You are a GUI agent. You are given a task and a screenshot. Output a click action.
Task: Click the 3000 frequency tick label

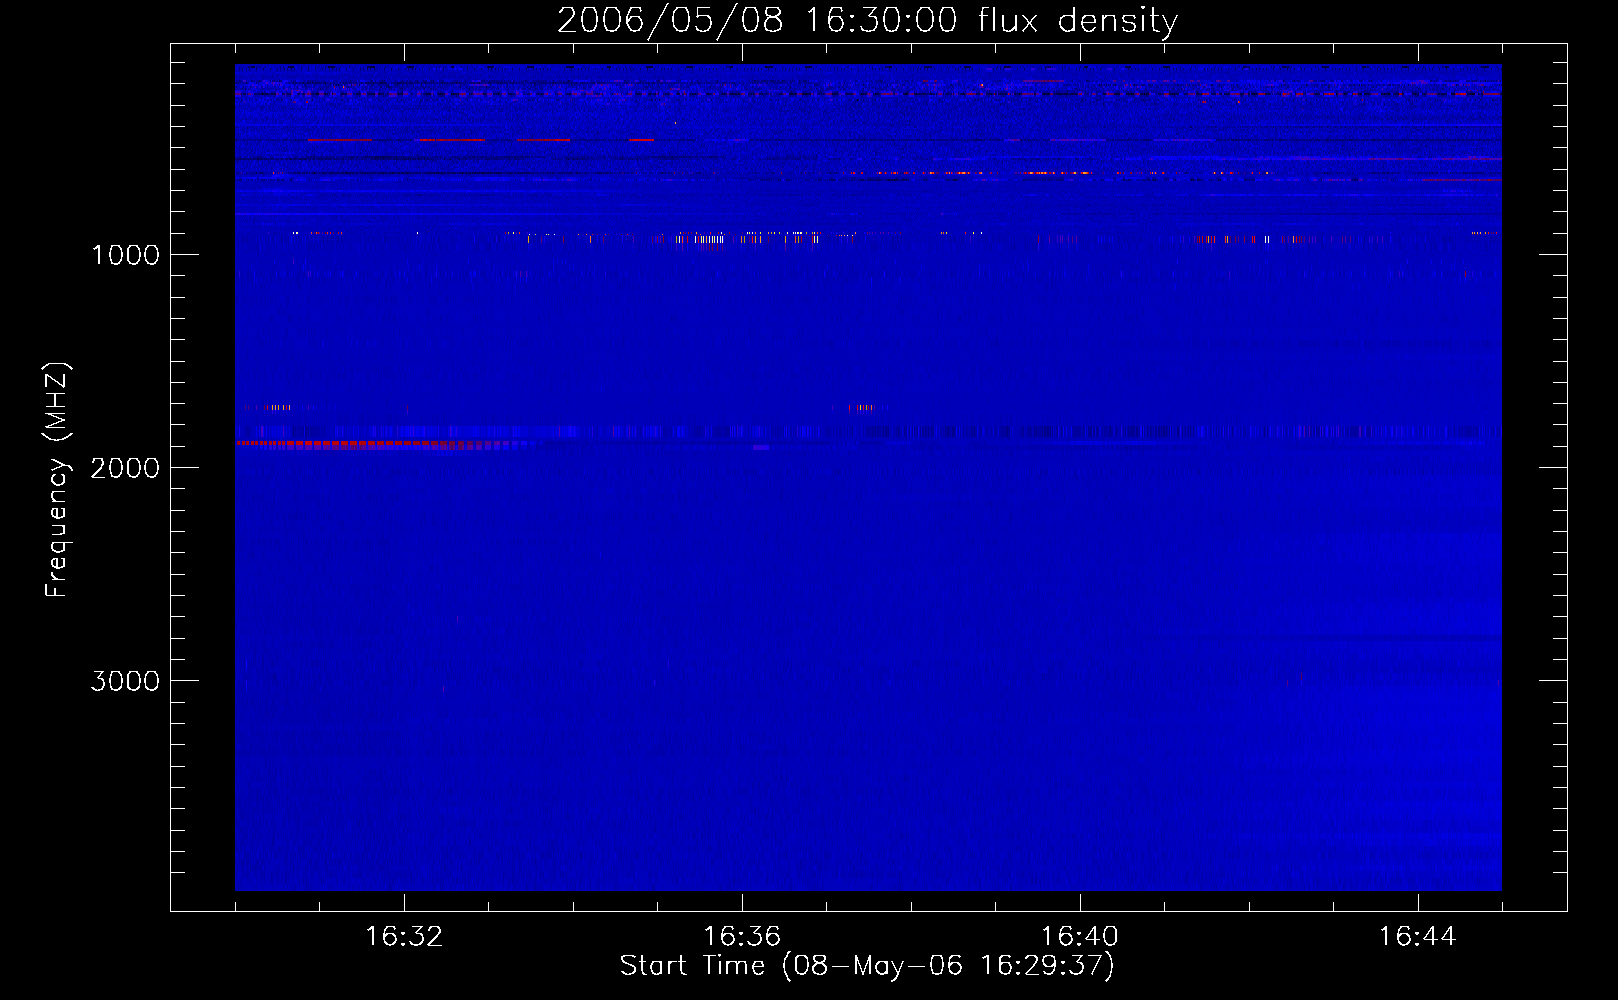[125, 681]
